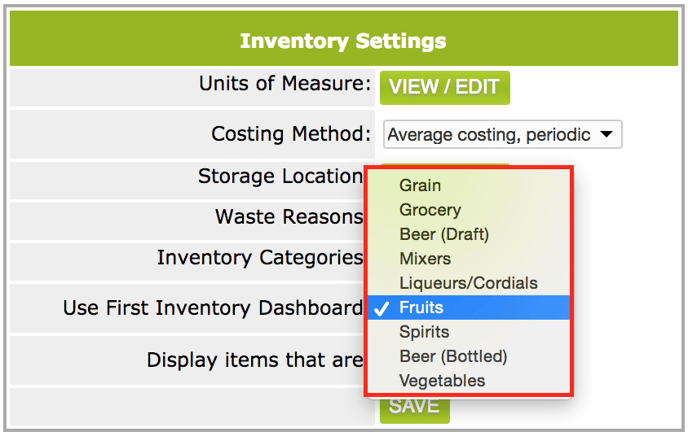Click the Waste Reasons label
The image size is (688, 436).
click(290, 217)
